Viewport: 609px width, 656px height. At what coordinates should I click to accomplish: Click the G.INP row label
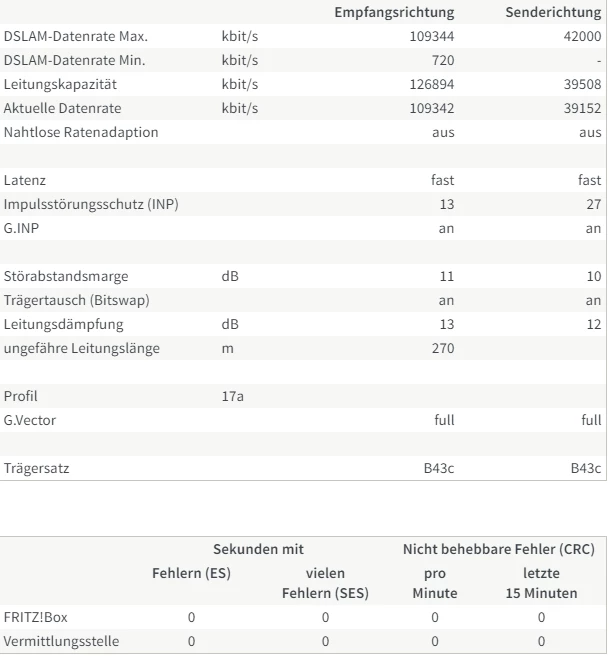pyautogui.click(x=22, y=228)
